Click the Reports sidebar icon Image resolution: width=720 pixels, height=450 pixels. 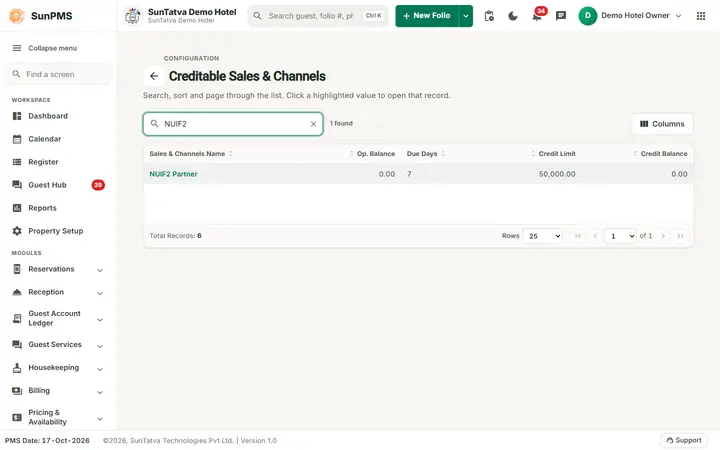pyautogui.click(x=17, y=208)
